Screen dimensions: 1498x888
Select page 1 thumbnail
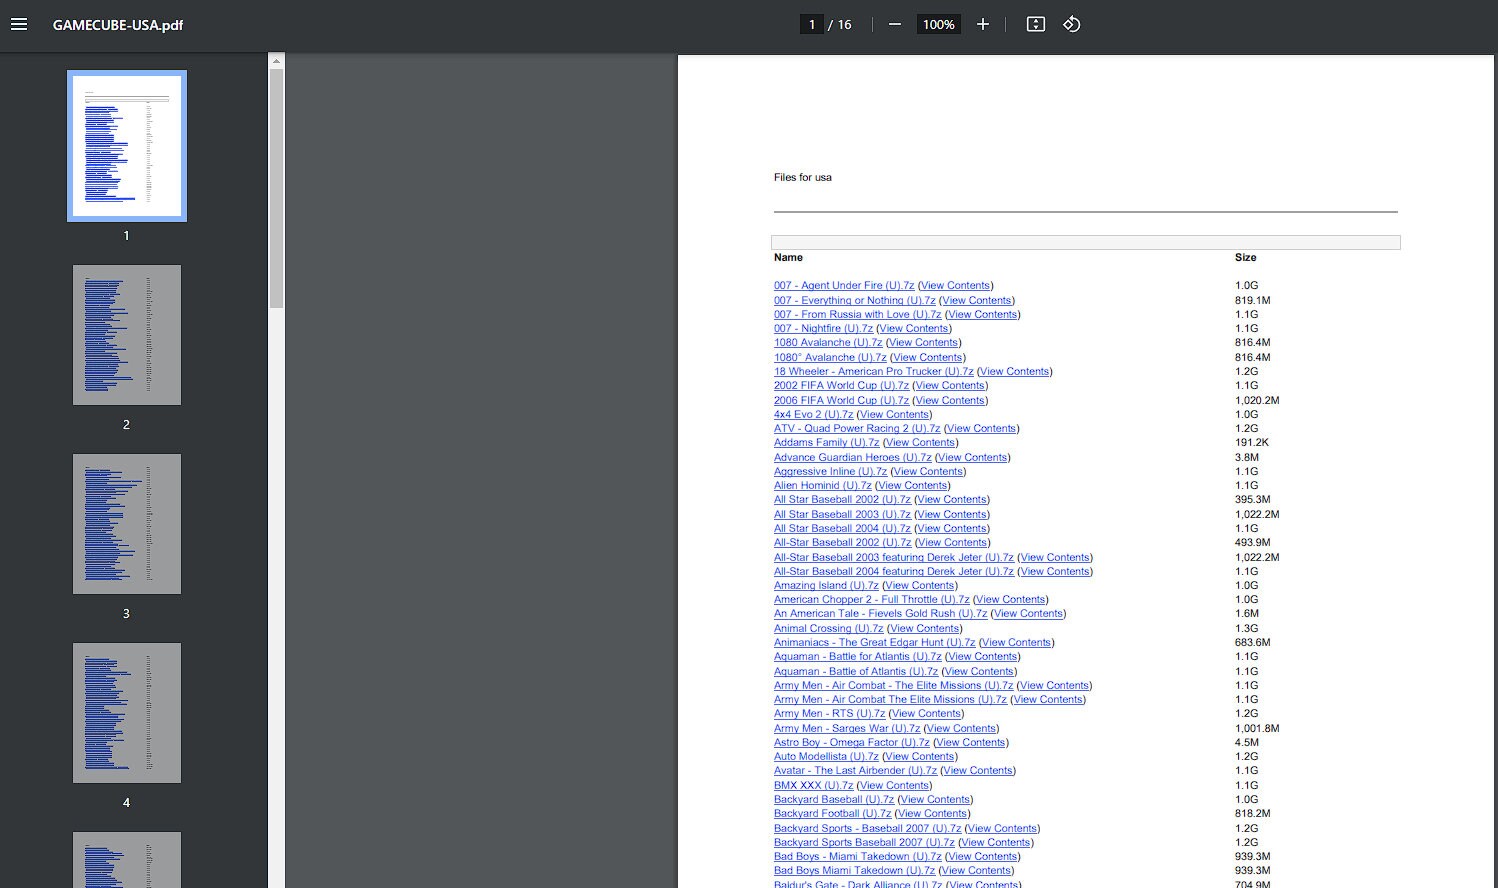point(127,146)
